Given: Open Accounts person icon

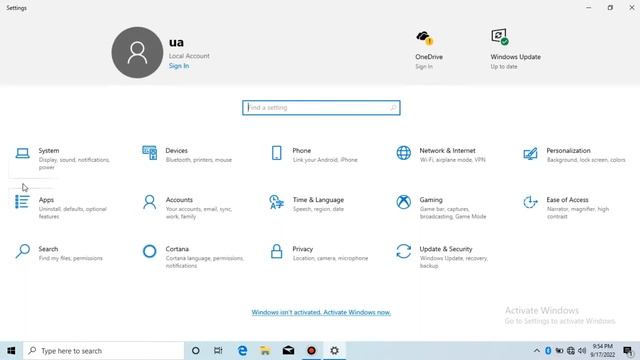Looking at the screenshot, I should (149, 202).
